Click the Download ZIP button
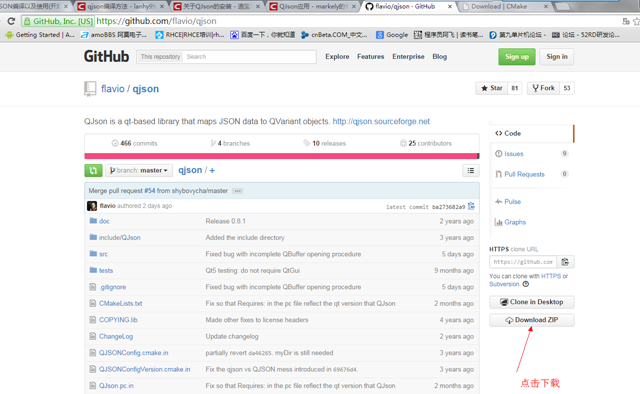 (531, 320)
